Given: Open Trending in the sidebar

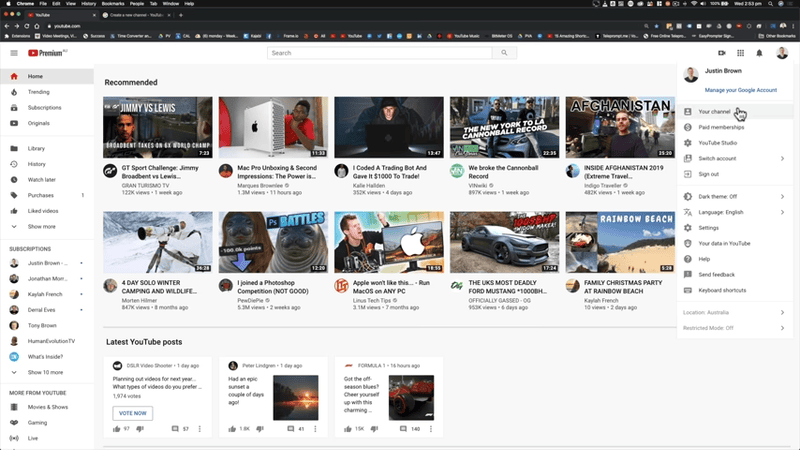Looking at the screenshot, I should click(x=38, y=92).
